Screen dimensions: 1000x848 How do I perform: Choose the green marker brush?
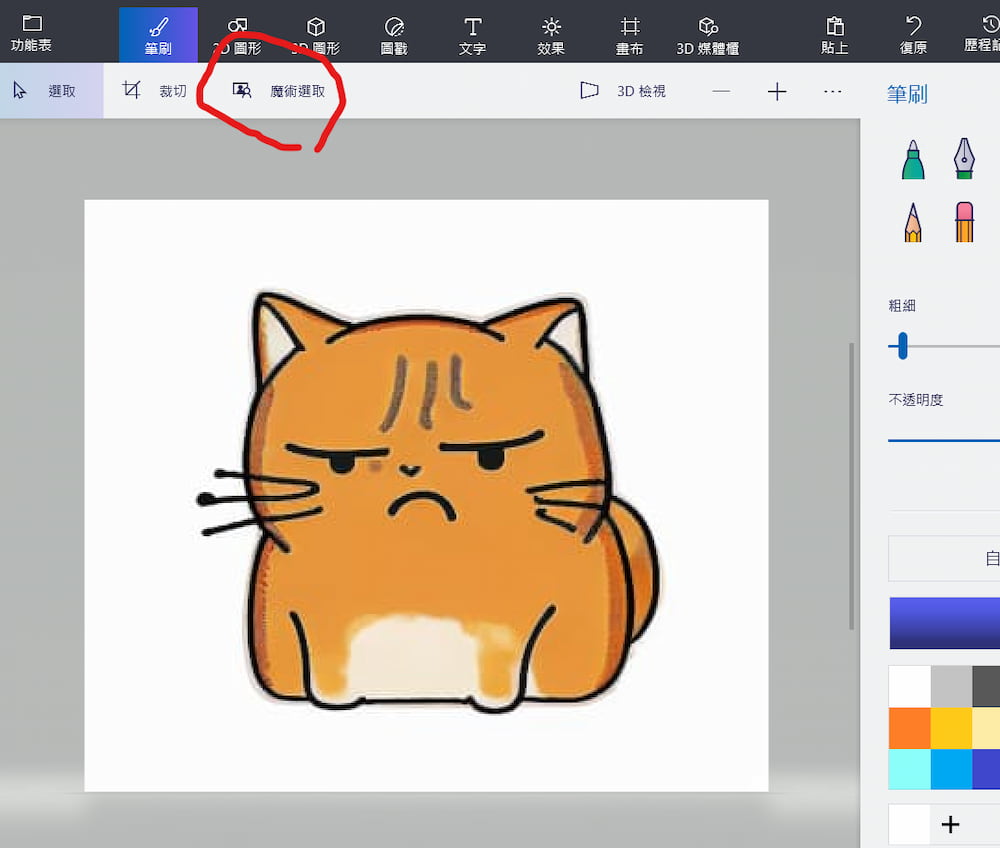tap(912, 160)
